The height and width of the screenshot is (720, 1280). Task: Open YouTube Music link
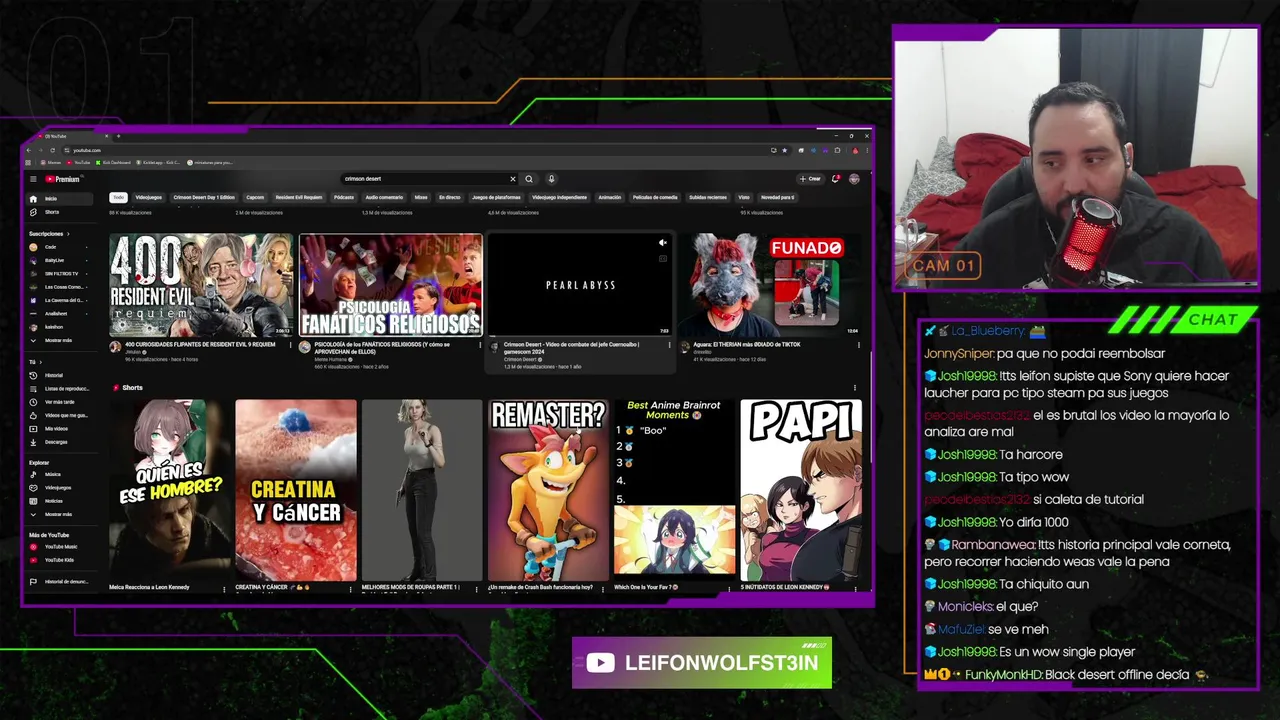pyautogui.click(x=60, y=547)
